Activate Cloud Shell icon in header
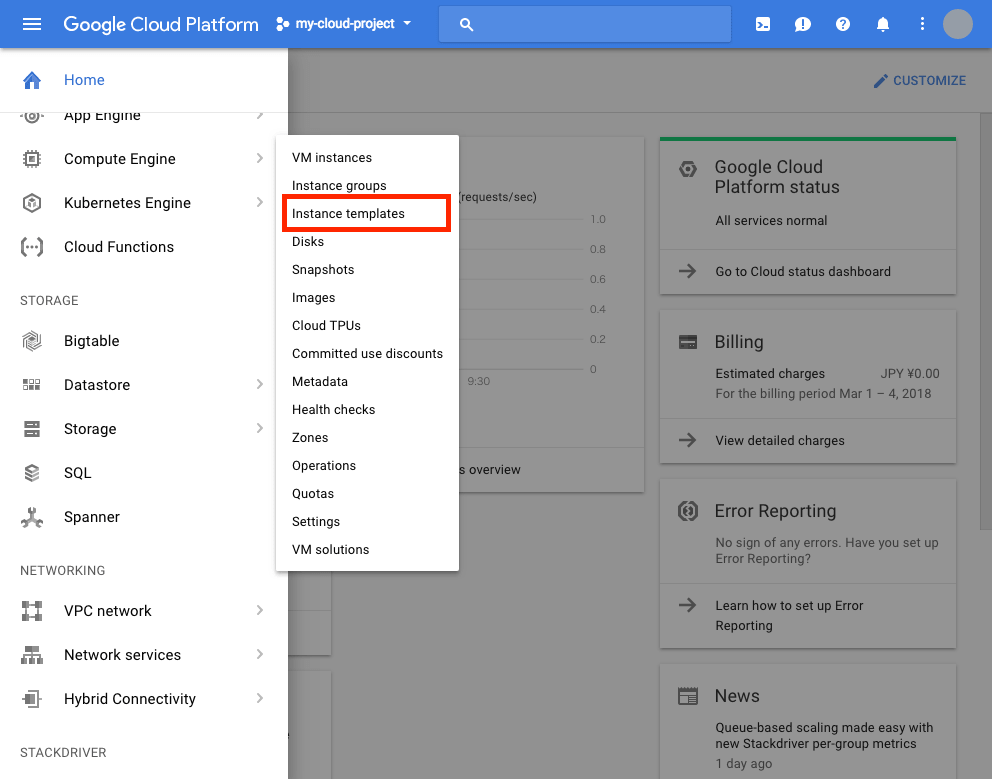992x779 pixels. coord(763,24)
